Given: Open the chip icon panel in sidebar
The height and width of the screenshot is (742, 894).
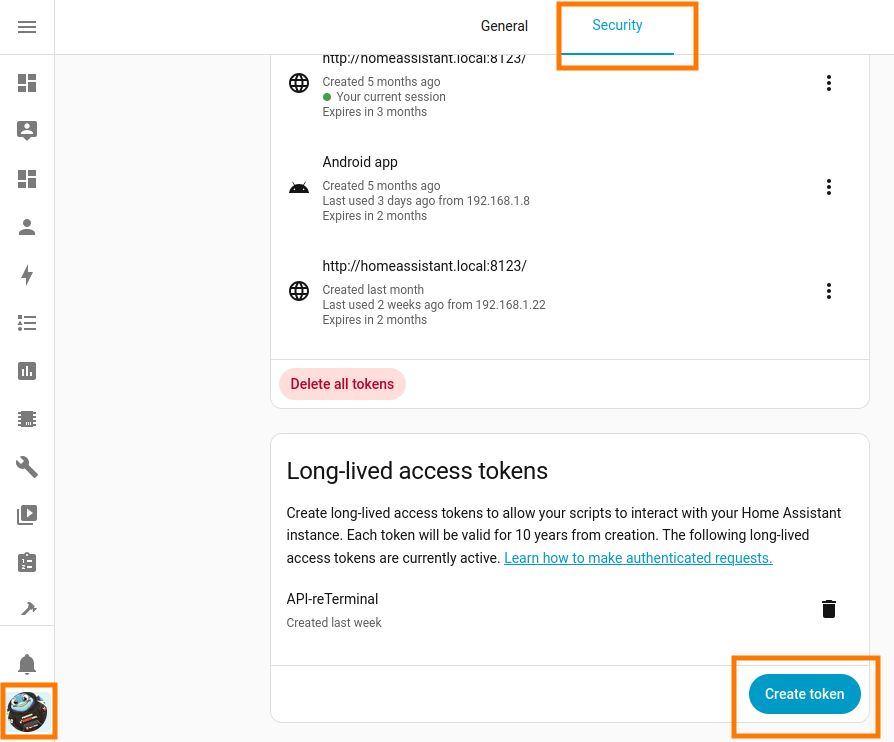Looking at the screenshot, I should (27, 419).
